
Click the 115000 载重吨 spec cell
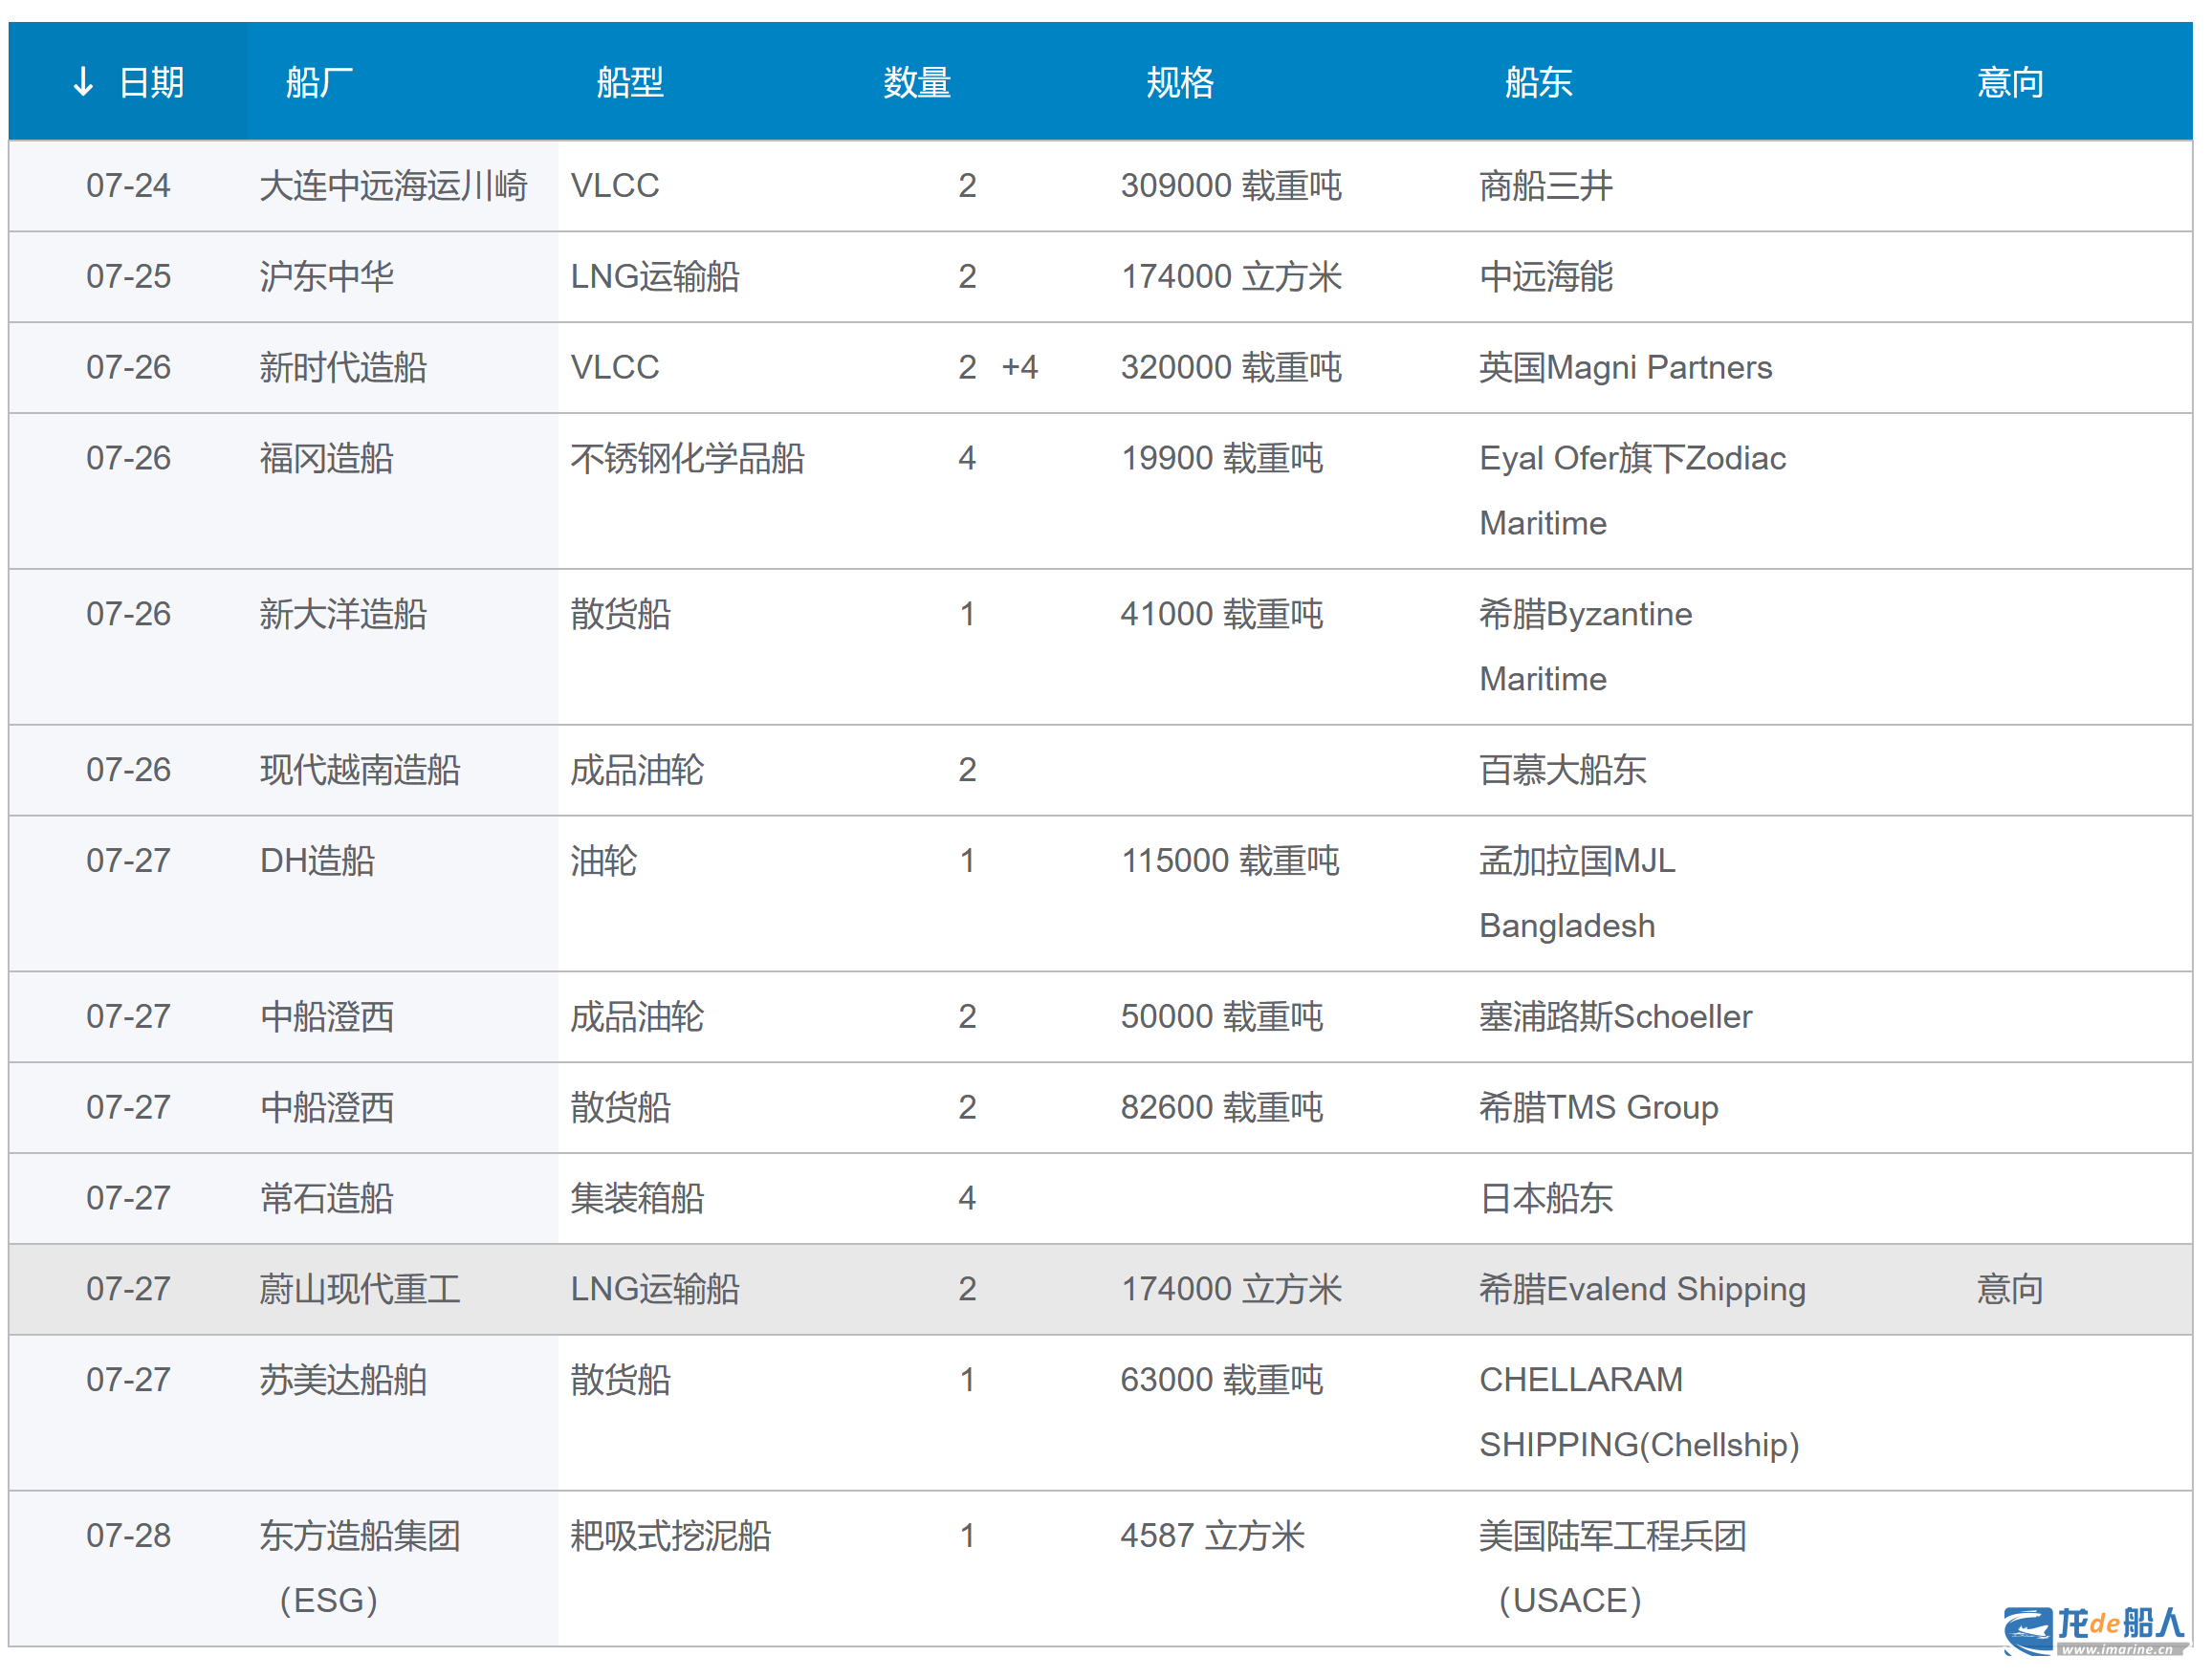tap(1229, 861)
